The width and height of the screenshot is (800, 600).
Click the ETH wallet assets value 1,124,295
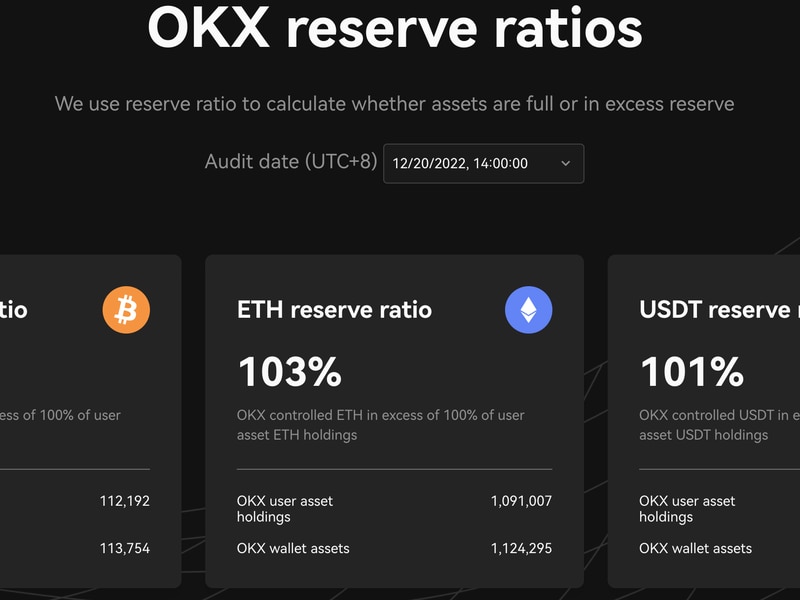click(x=521, y=548)
